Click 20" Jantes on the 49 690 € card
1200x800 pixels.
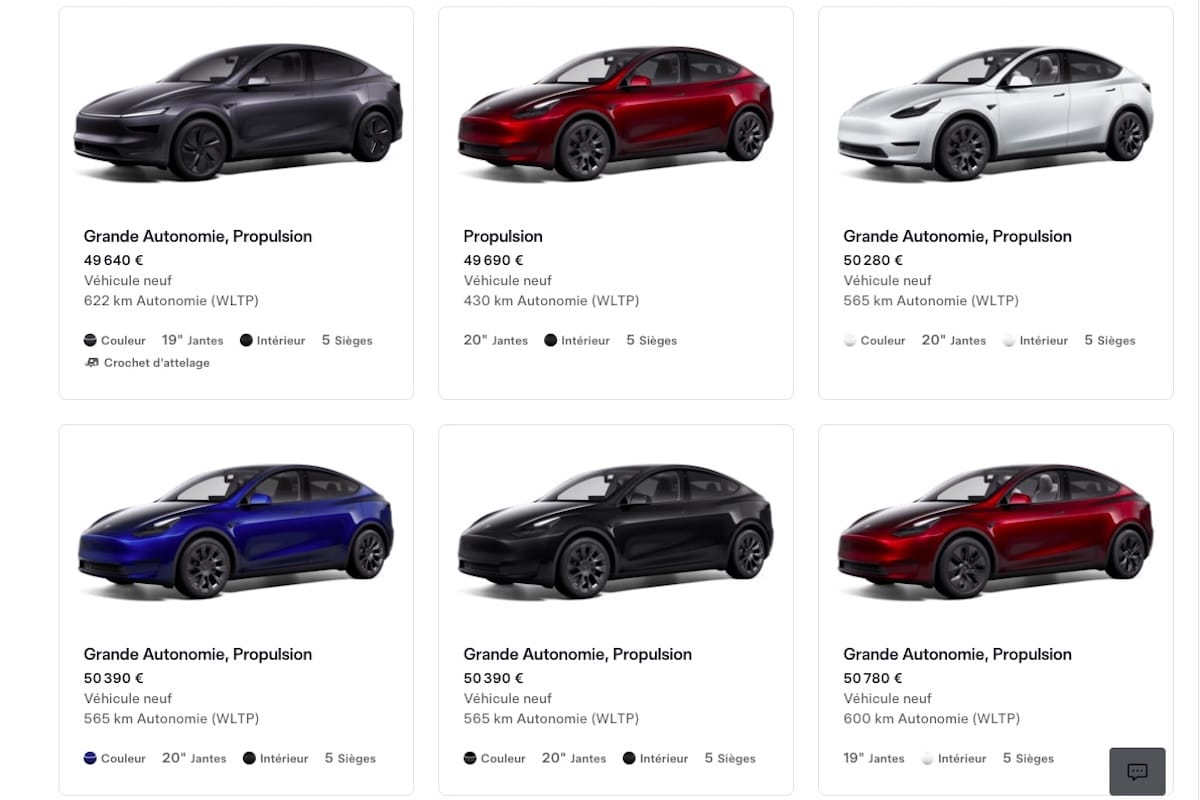[x=496, y=341]
